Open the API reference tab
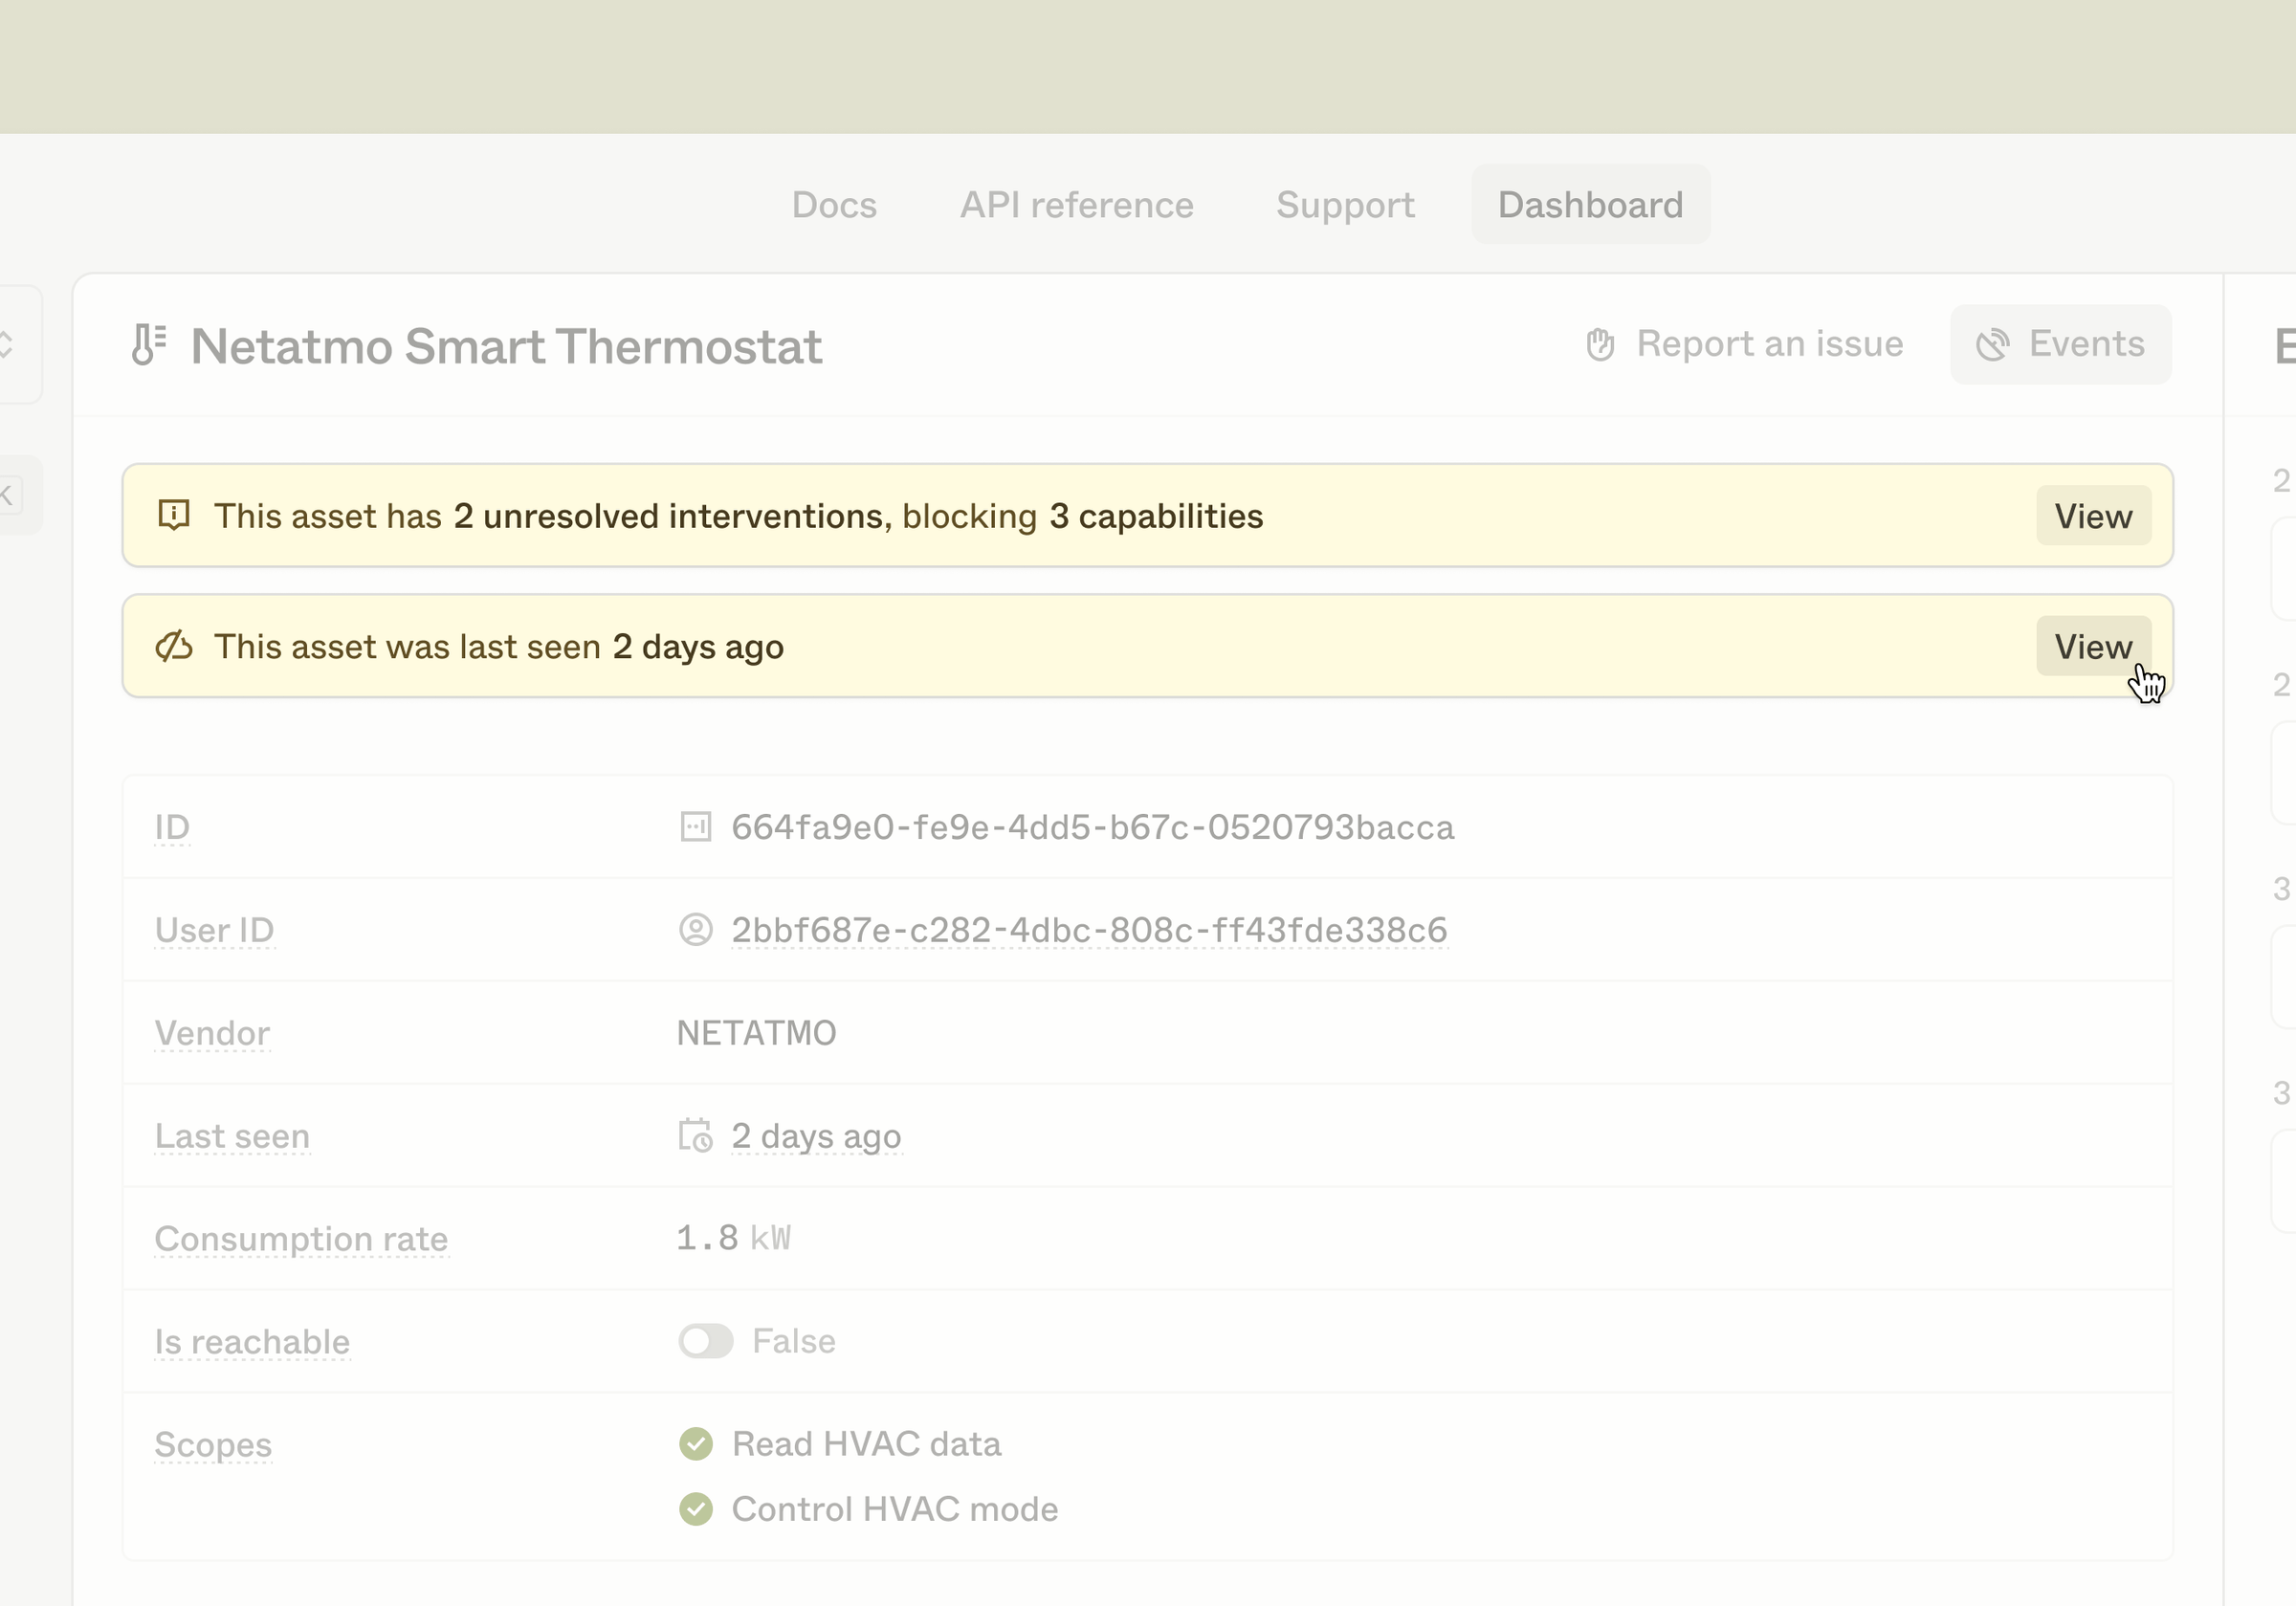Screen dimensions: 2296x1606 pyautogui.click(x=1076, y=205)
